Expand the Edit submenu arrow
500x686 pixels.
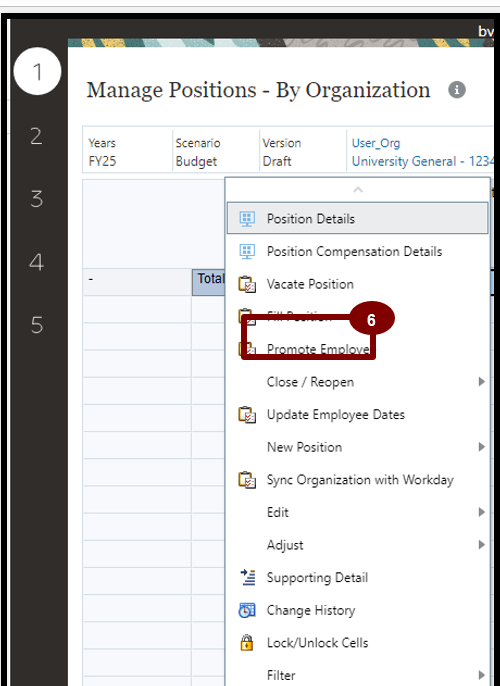(481, 512)
